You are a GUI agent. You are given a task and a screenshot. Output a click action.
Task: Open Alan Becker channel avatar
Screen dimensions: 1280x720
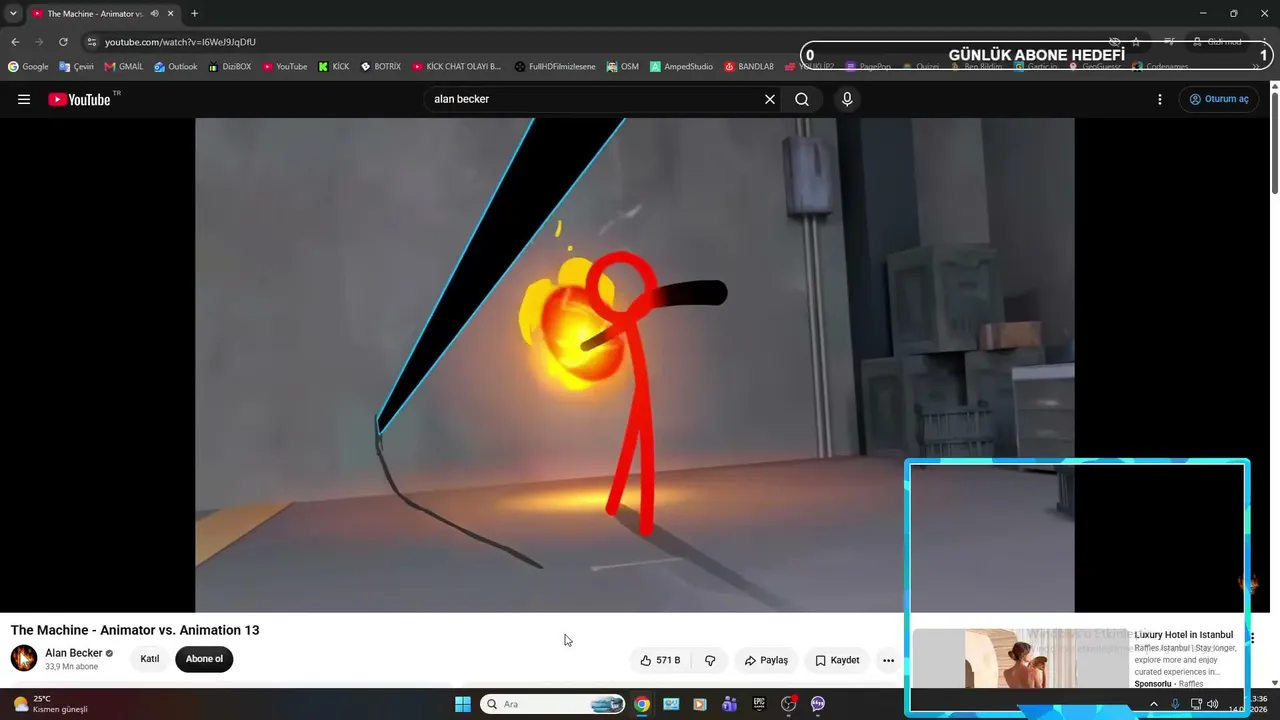click(x=24, y=658)
